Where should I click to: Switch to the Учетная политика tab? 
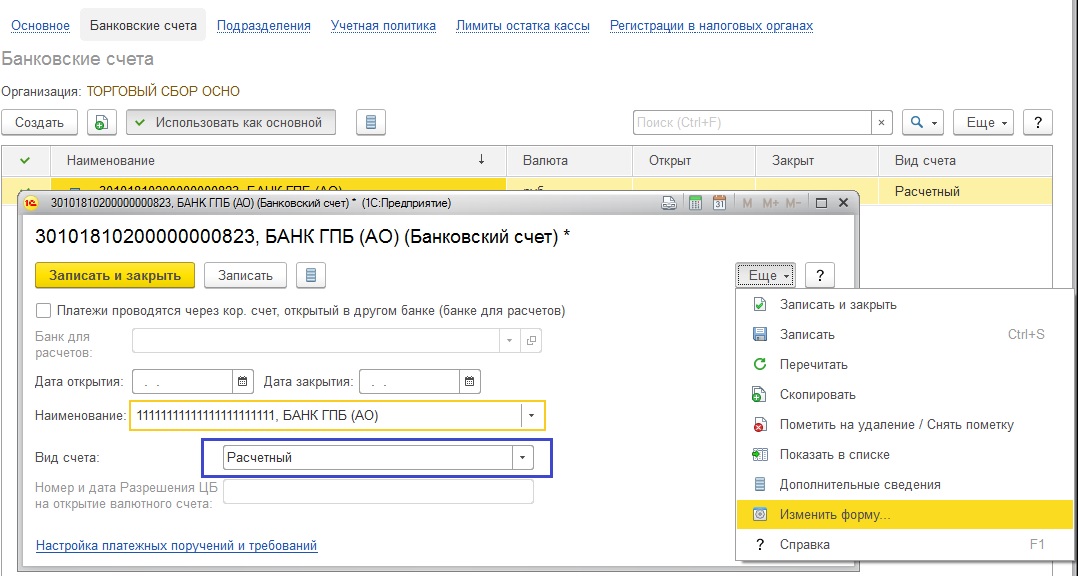383,25
